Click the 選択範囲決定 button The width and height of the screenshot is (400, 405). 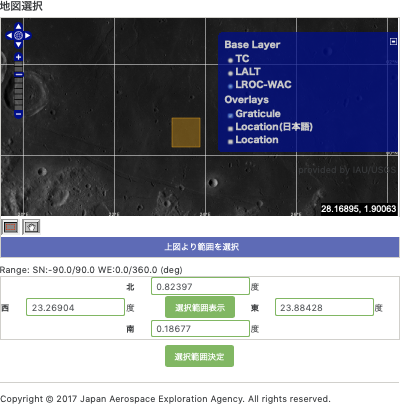(x=199, y=356)
